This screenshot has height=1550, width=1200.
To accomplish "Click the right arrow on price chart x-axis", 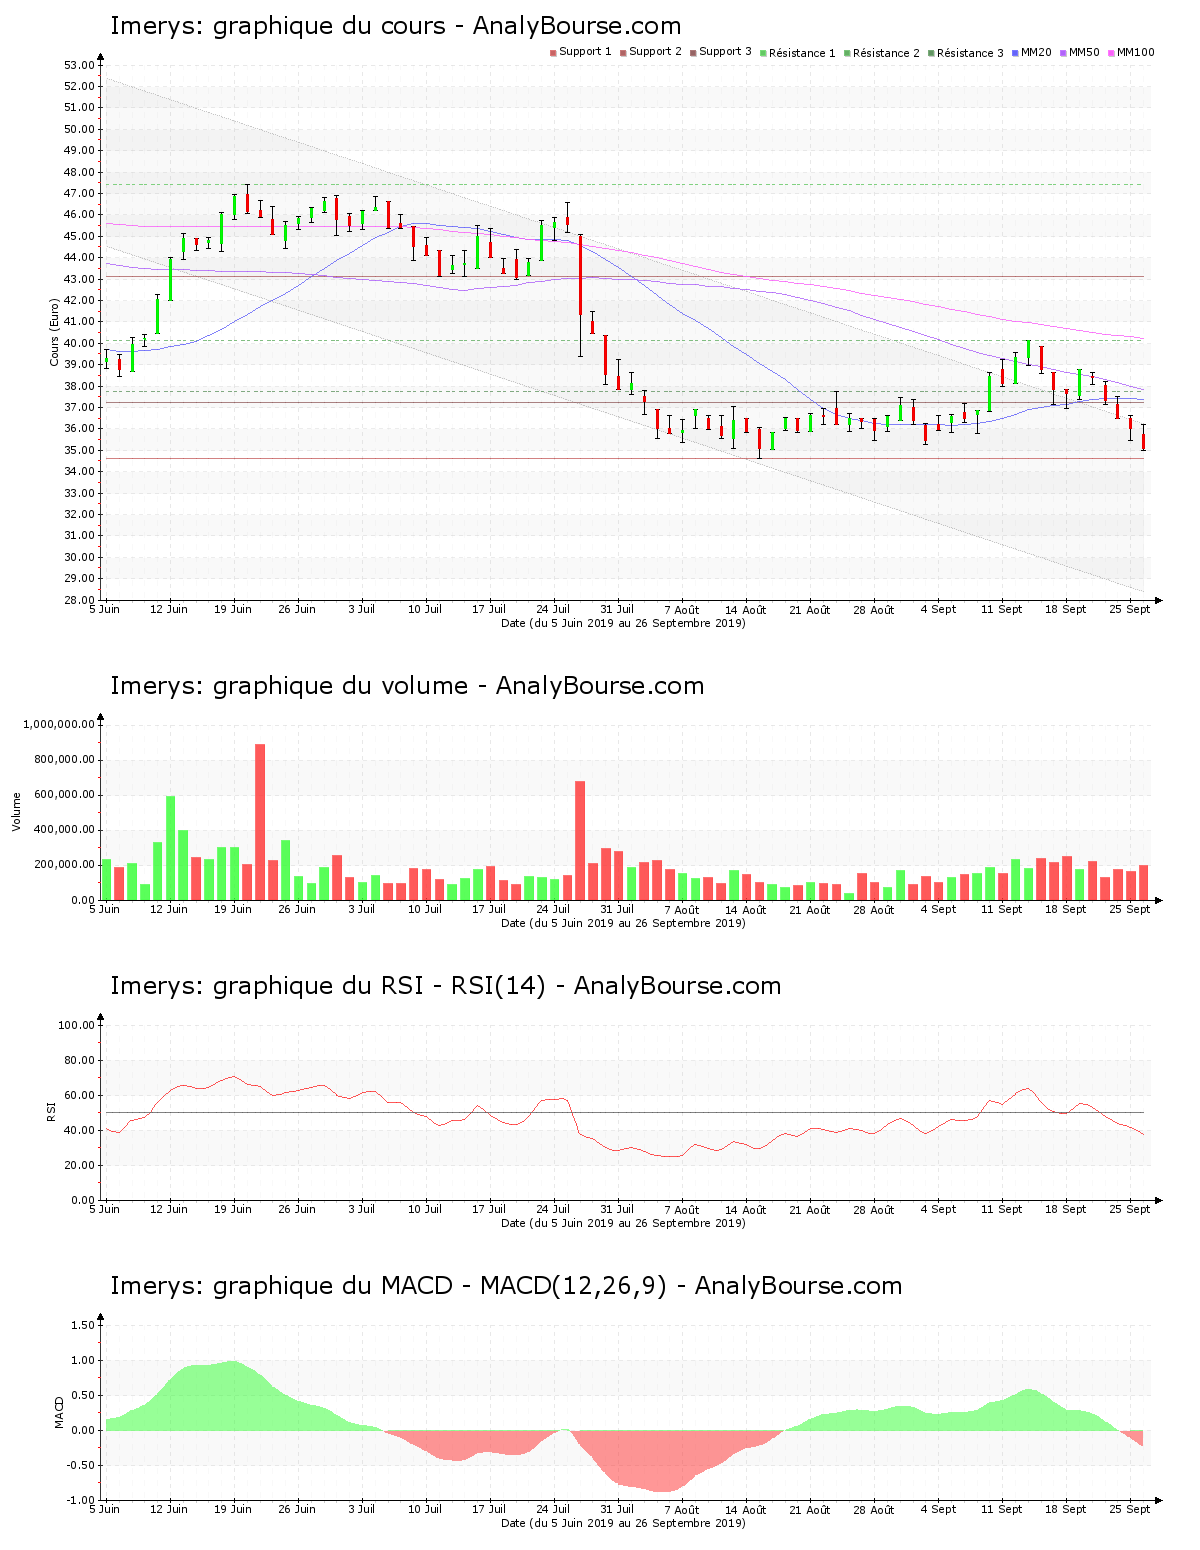I will tap(1158, 601).
